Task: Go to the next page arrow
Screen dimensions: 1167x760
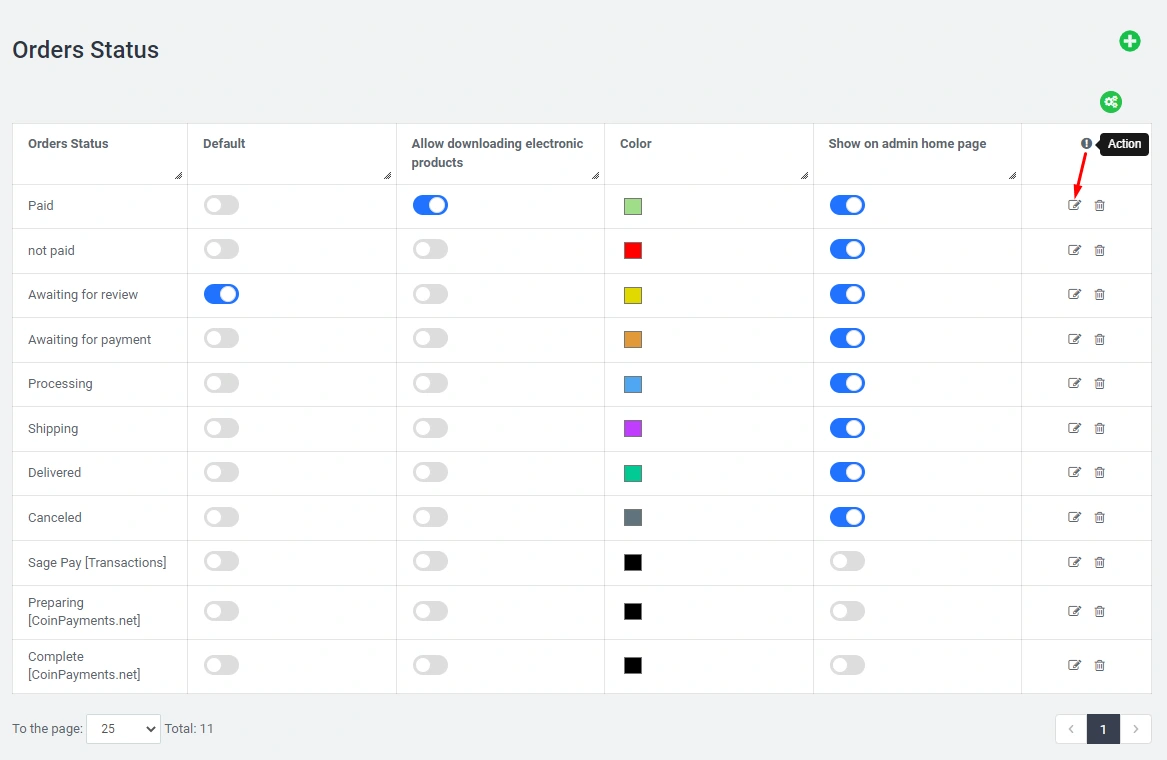Action: coord(1136,729)
